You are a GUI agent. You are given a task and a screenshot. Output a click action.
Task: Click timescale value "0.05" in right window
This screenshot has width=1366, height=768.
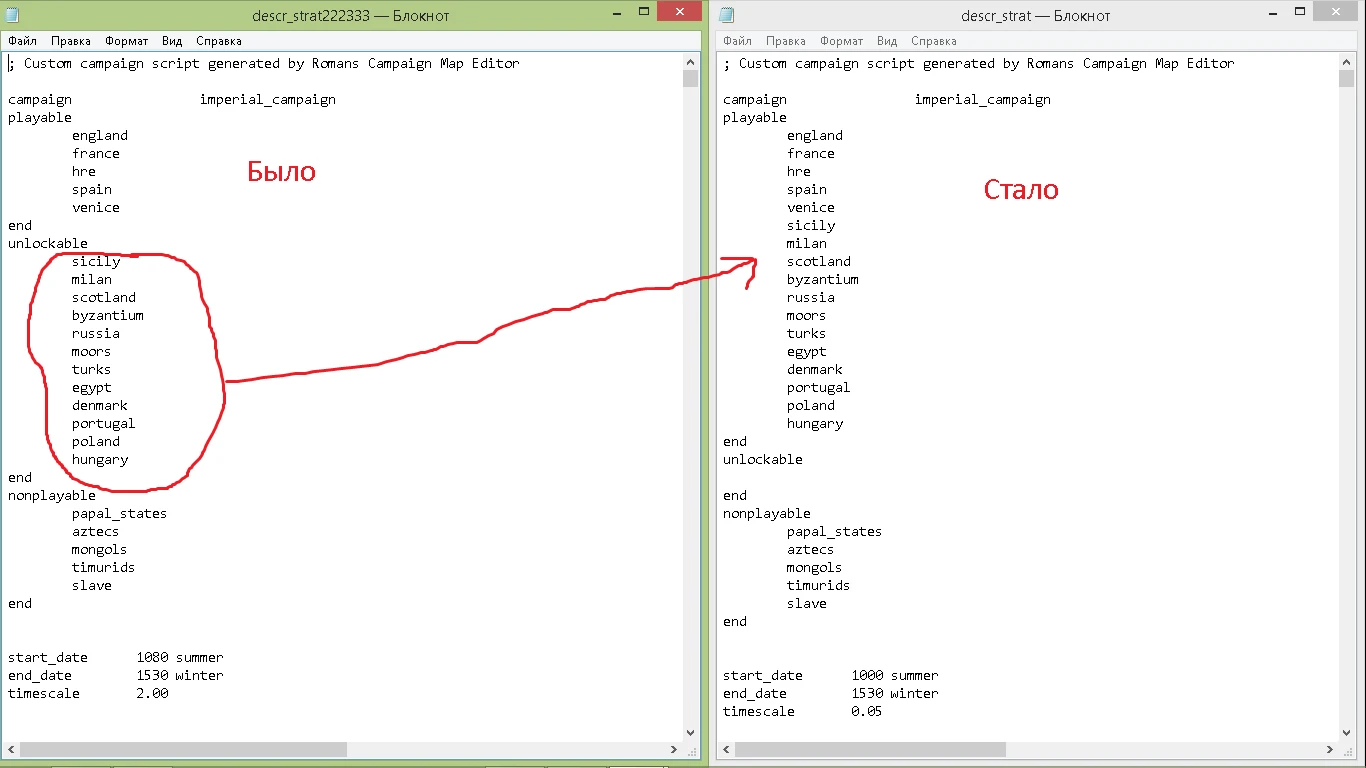[x=867, y=711]
